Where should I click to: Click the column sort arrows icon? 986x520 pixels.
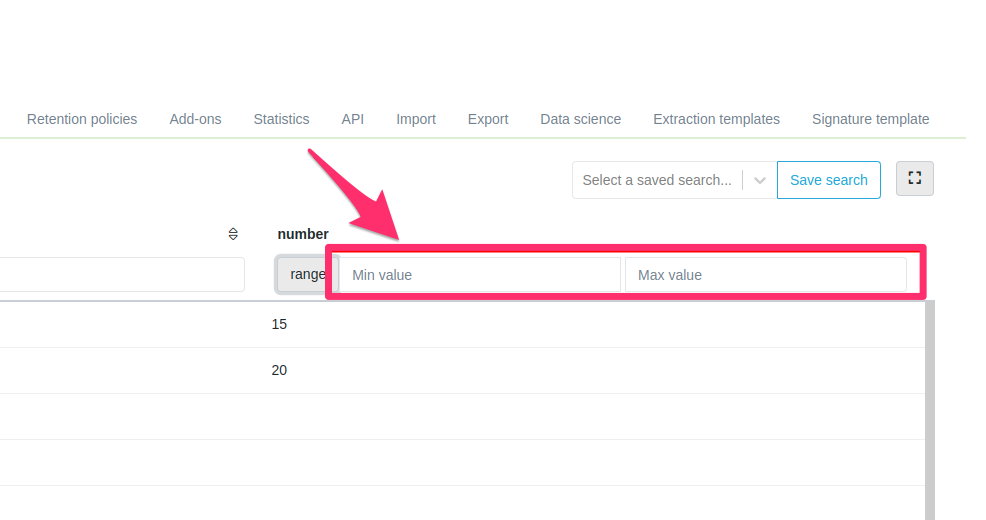click(233, 234)
